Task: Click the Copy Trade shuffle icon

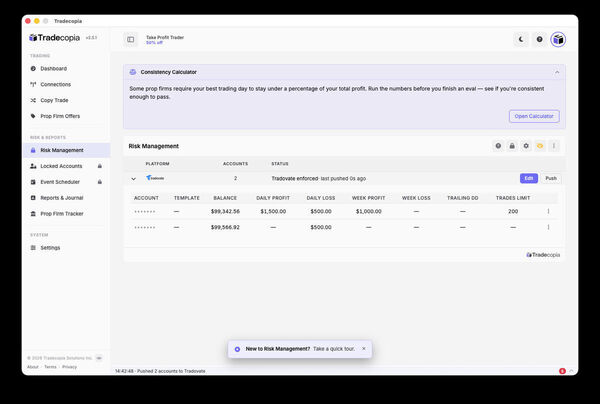Action: pyautogui.click(x=33, y=100)
